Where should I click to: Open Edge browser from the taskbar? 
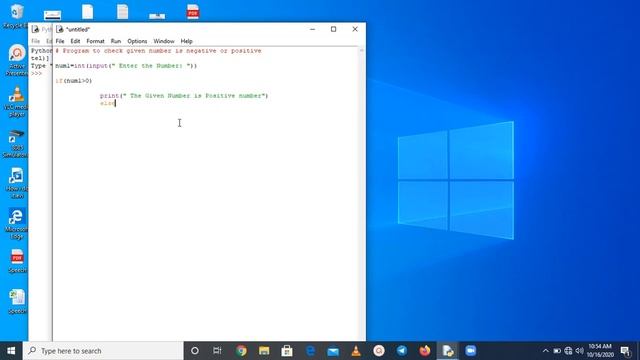(x=310, y=351)
